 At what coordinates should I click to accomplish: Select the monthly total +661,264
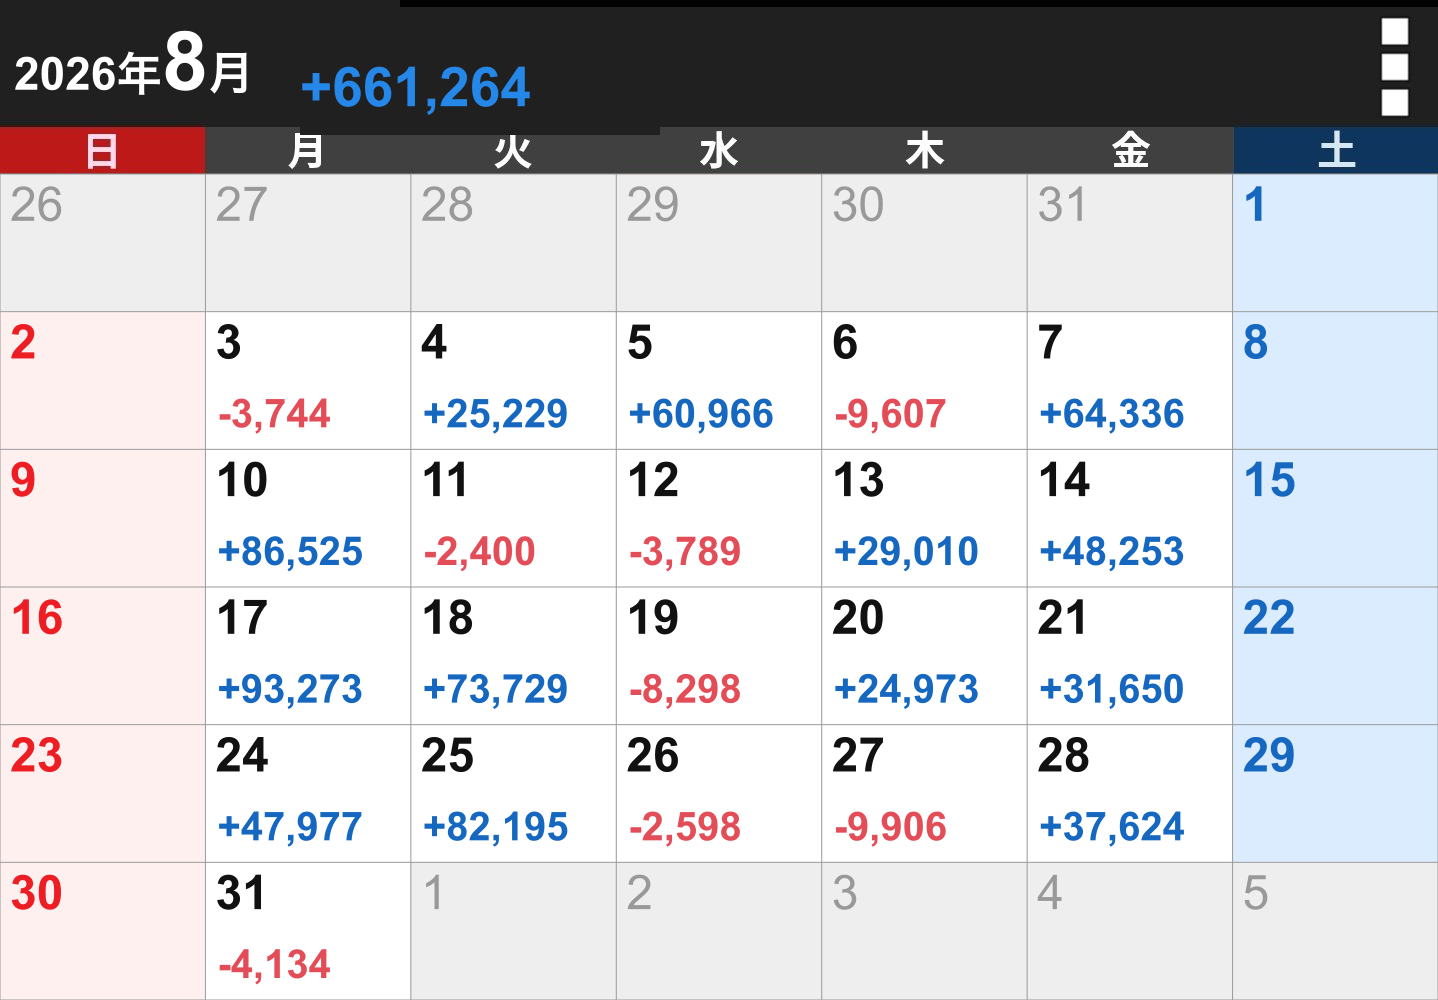point(415,88)
